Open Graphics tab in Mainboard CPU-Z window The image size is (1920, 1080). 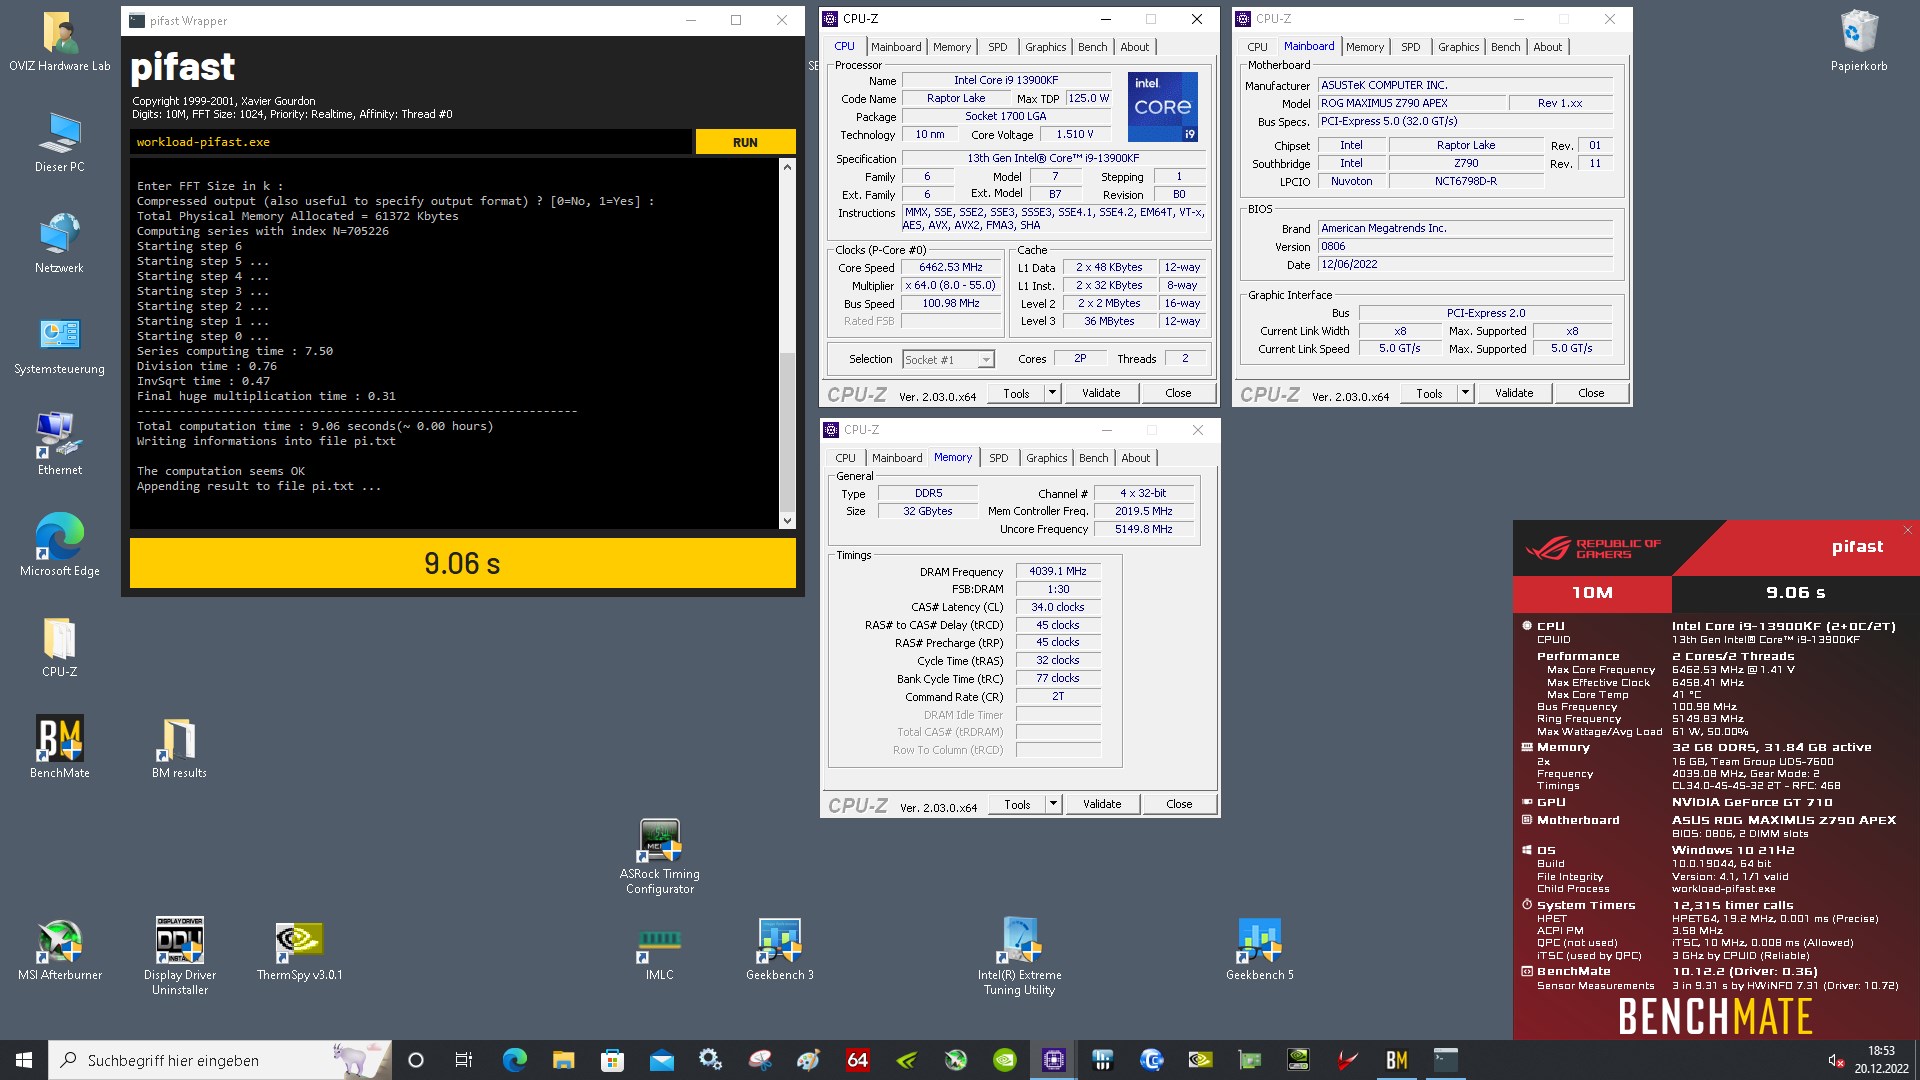coord(1458,47)
